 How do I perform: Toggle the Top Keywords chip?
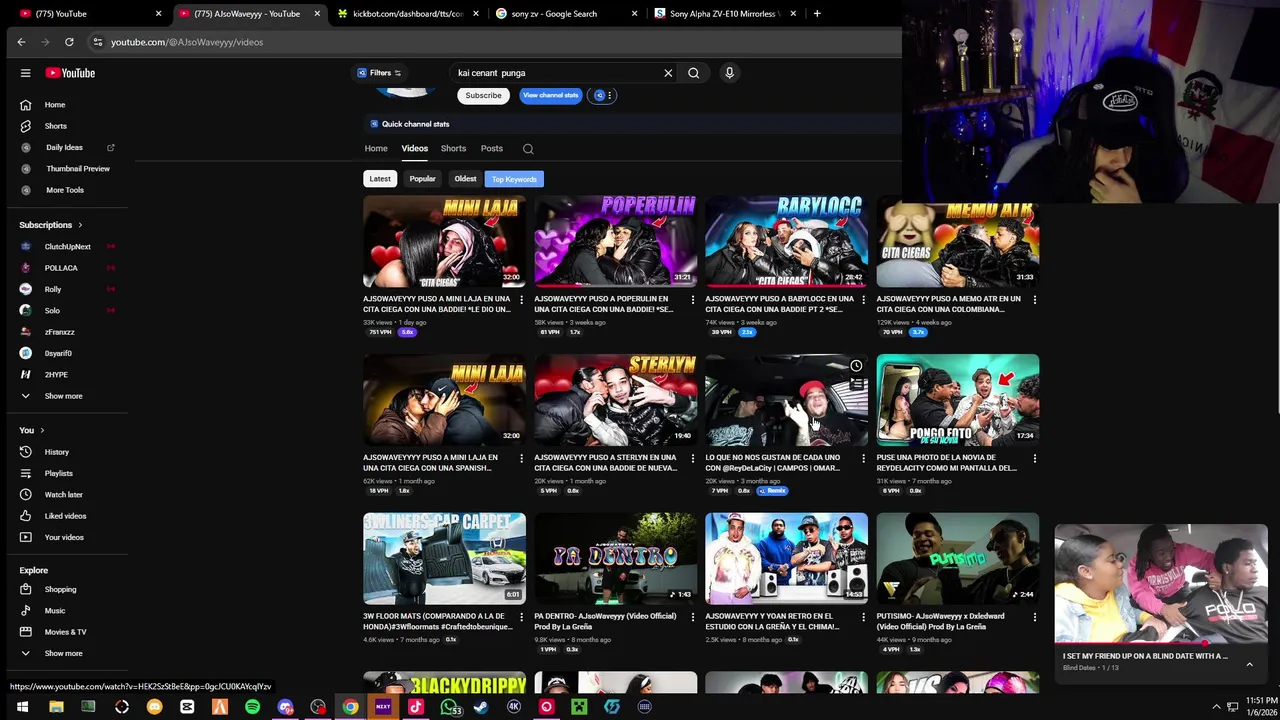click(514, 179)
